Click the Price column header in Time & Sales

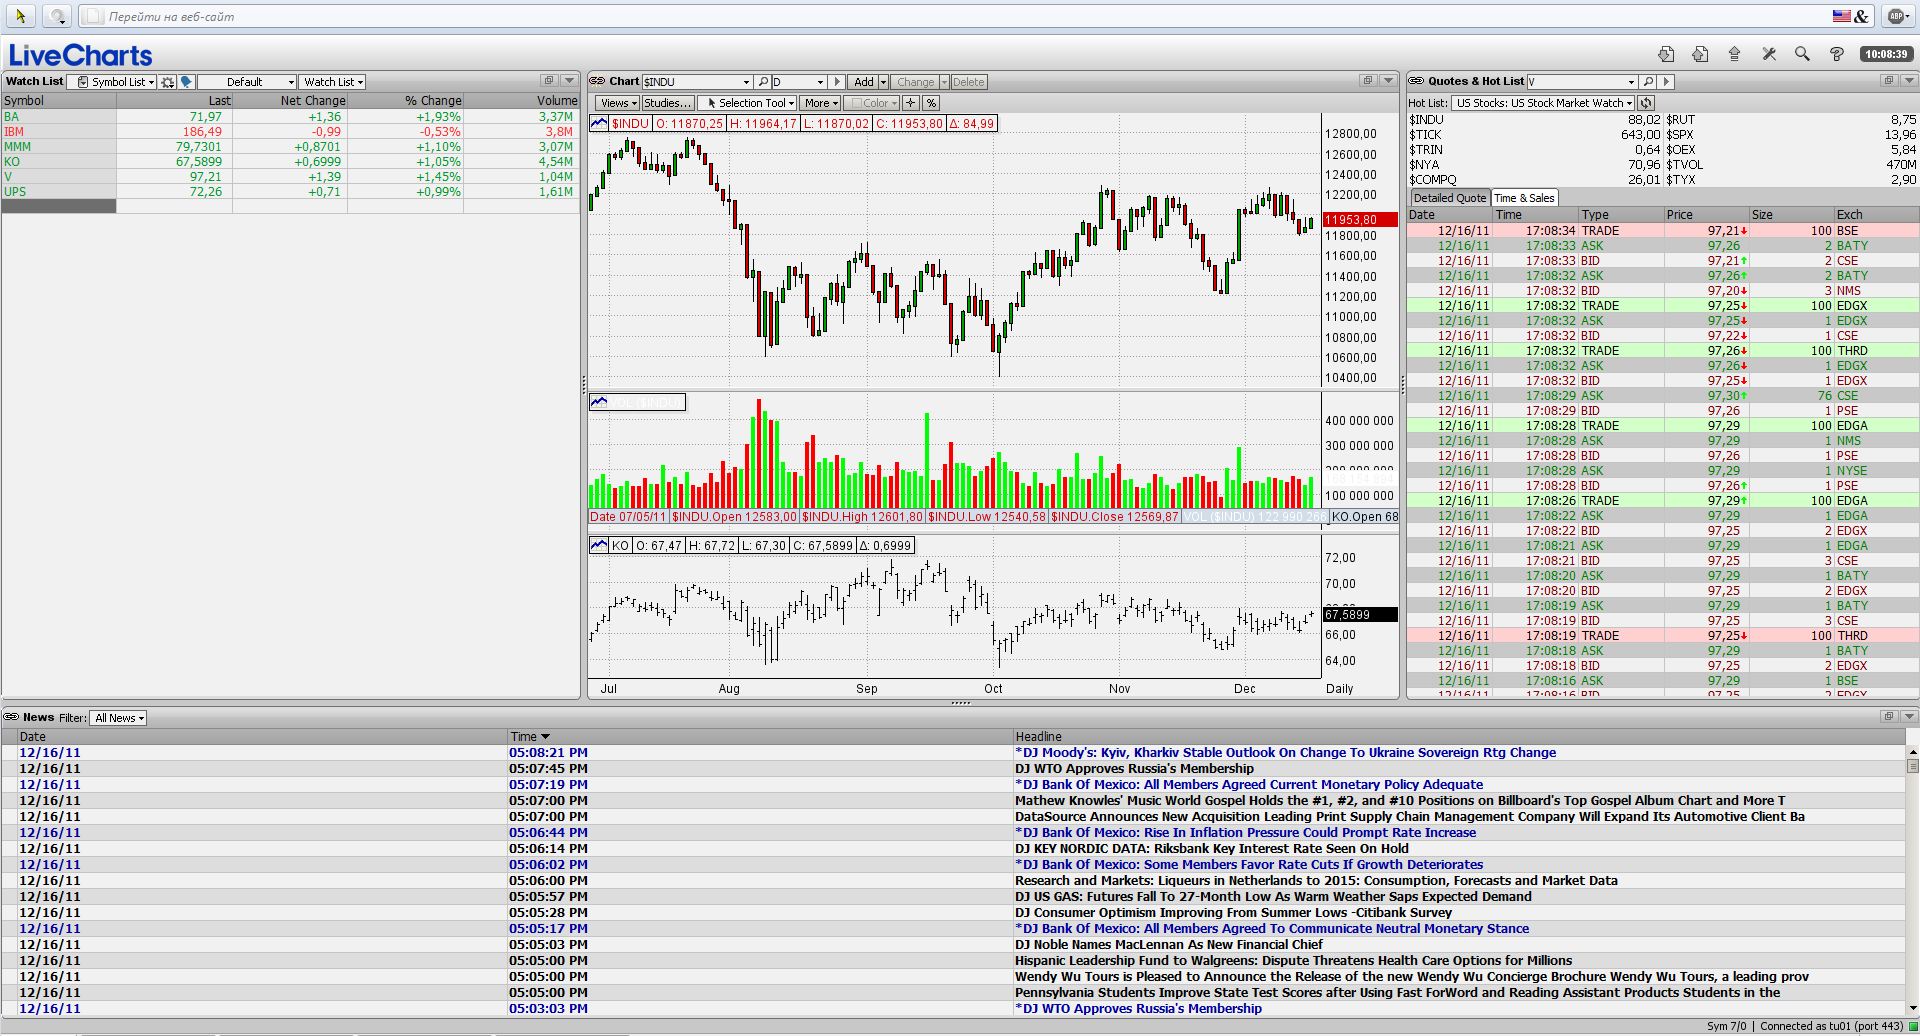click(1706, 214)
